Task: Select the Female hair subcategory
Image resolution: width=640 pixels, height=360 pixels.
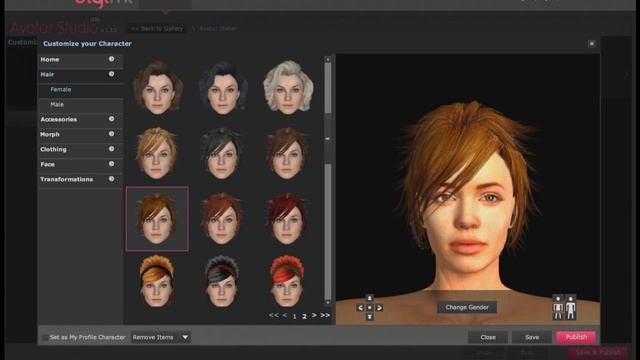Action: [80, 89]
